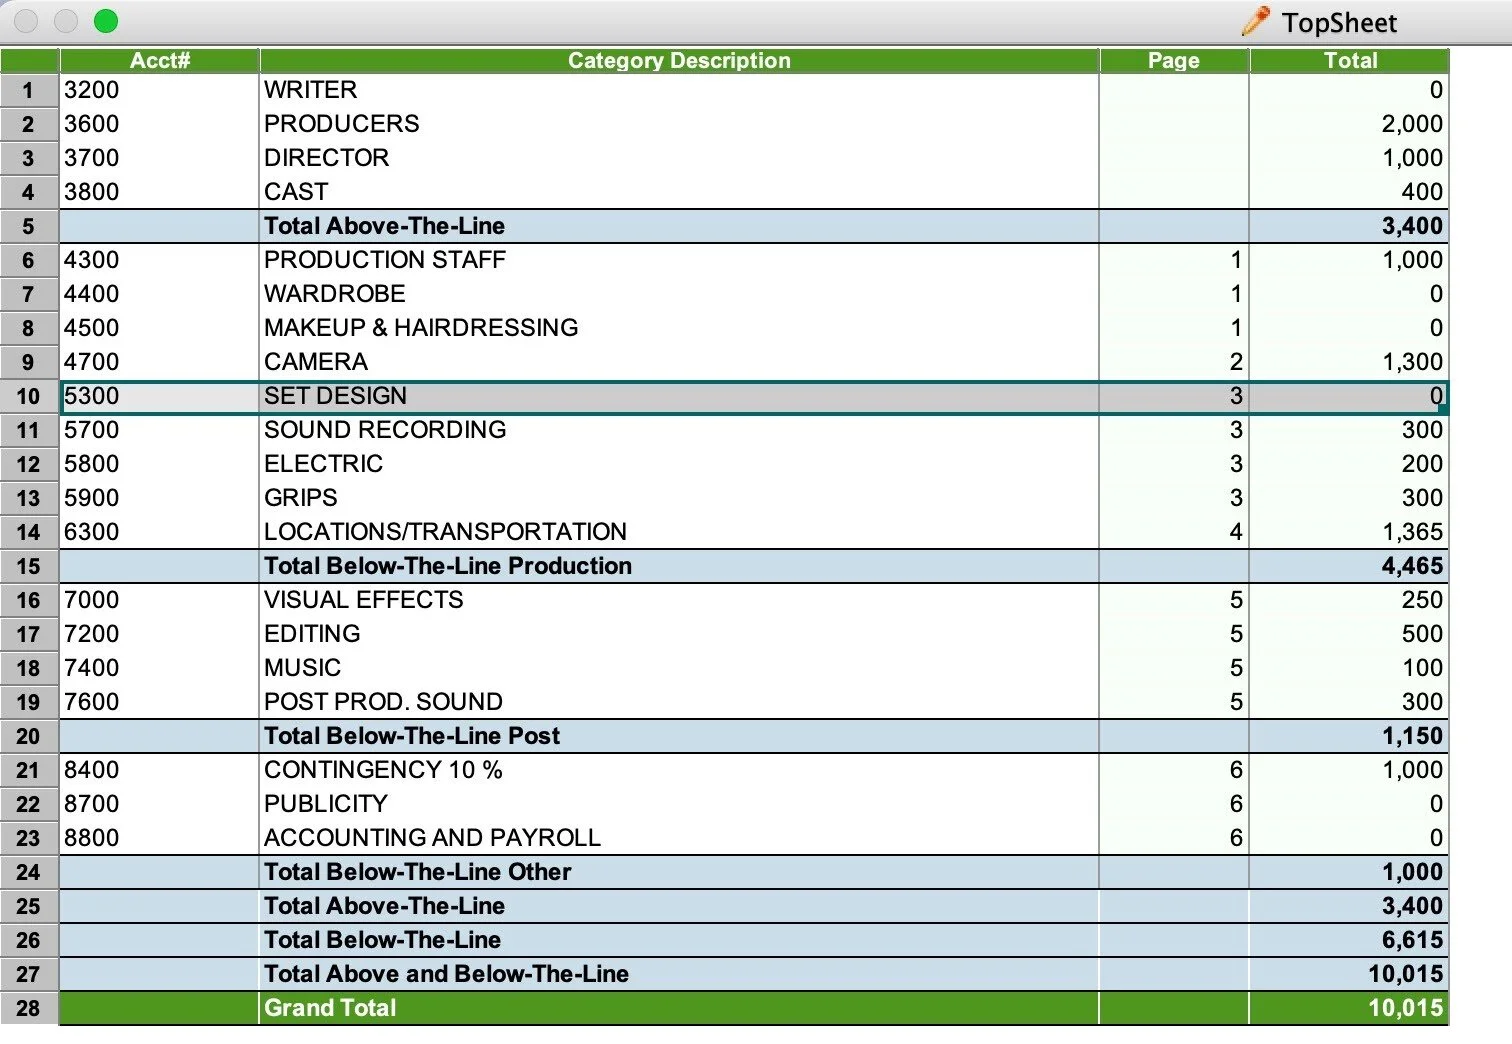Image resolution: width=1512 pixels, height=1044 pixels.
Task: Select account number 3200 cell
Action: 160,90
